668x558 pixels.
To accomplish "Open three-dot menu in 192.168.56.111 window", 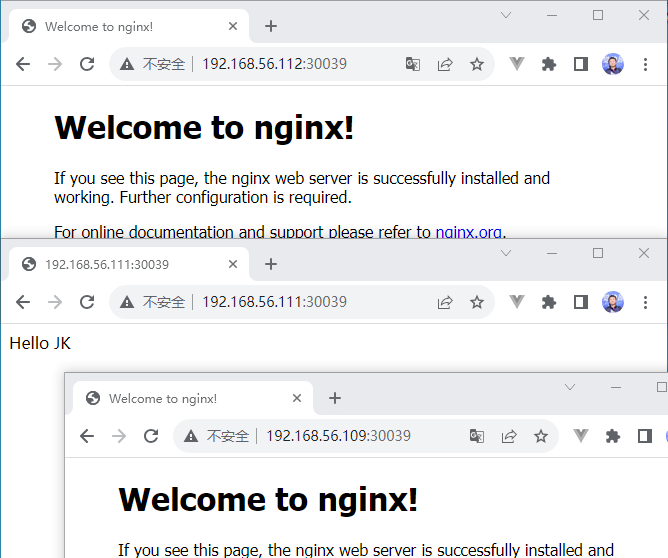I will point(645,302).
